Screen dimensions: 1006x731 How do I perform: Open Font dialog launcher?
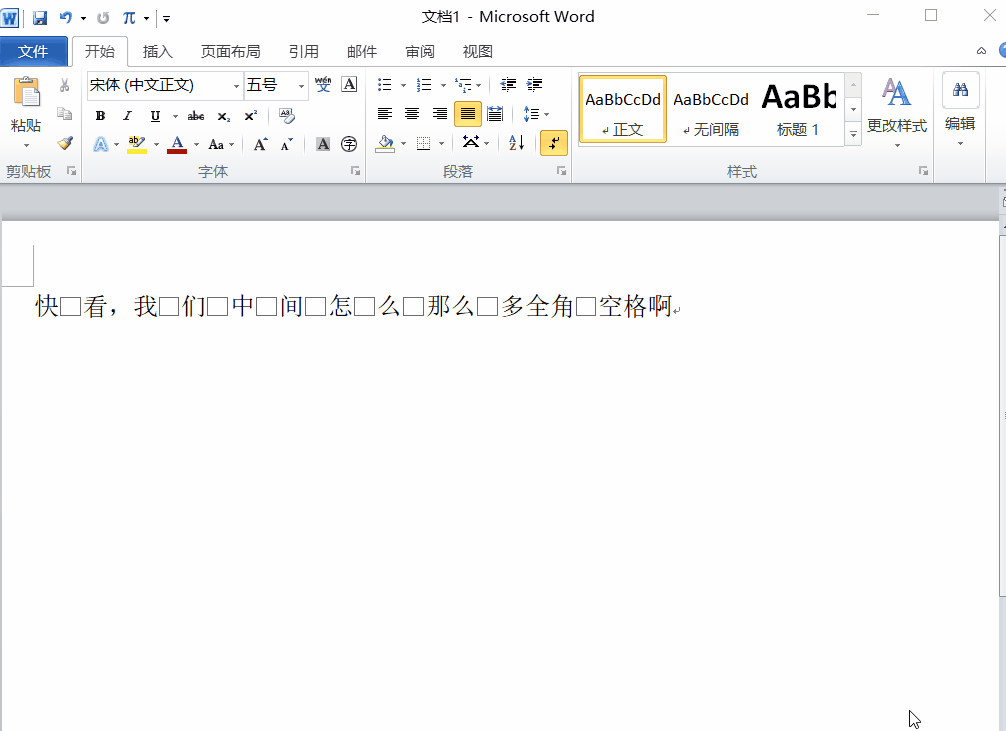[x=355, y=171]
